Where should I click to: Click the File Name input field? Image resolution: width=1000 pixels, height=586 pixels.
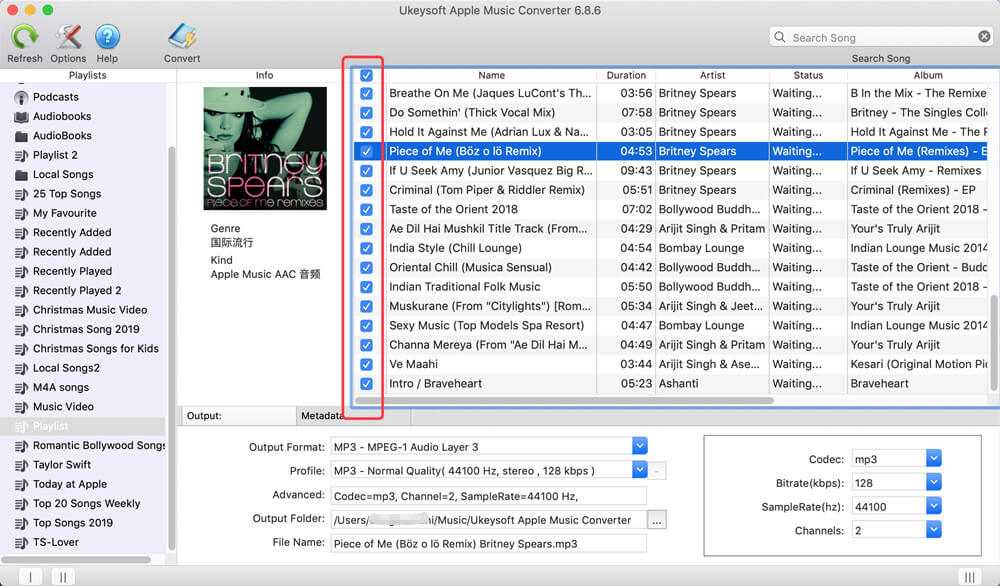click(488, 543)
